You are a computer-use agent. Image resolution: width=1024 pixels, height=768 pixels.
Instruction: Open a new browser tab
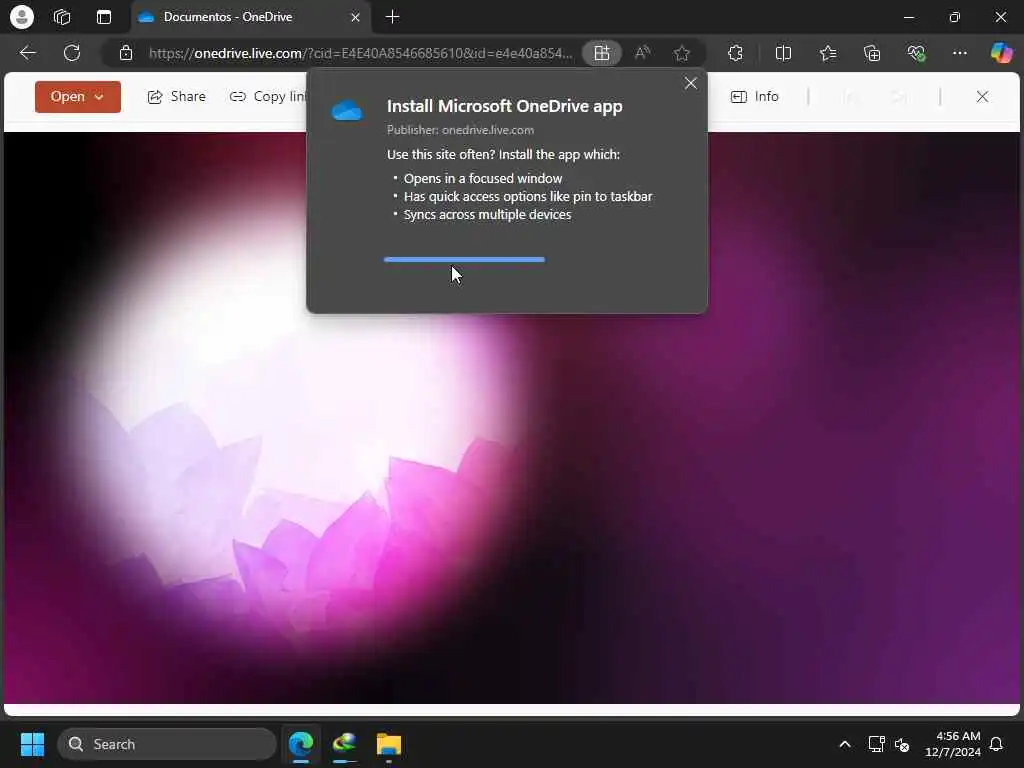tap(392, 17)
